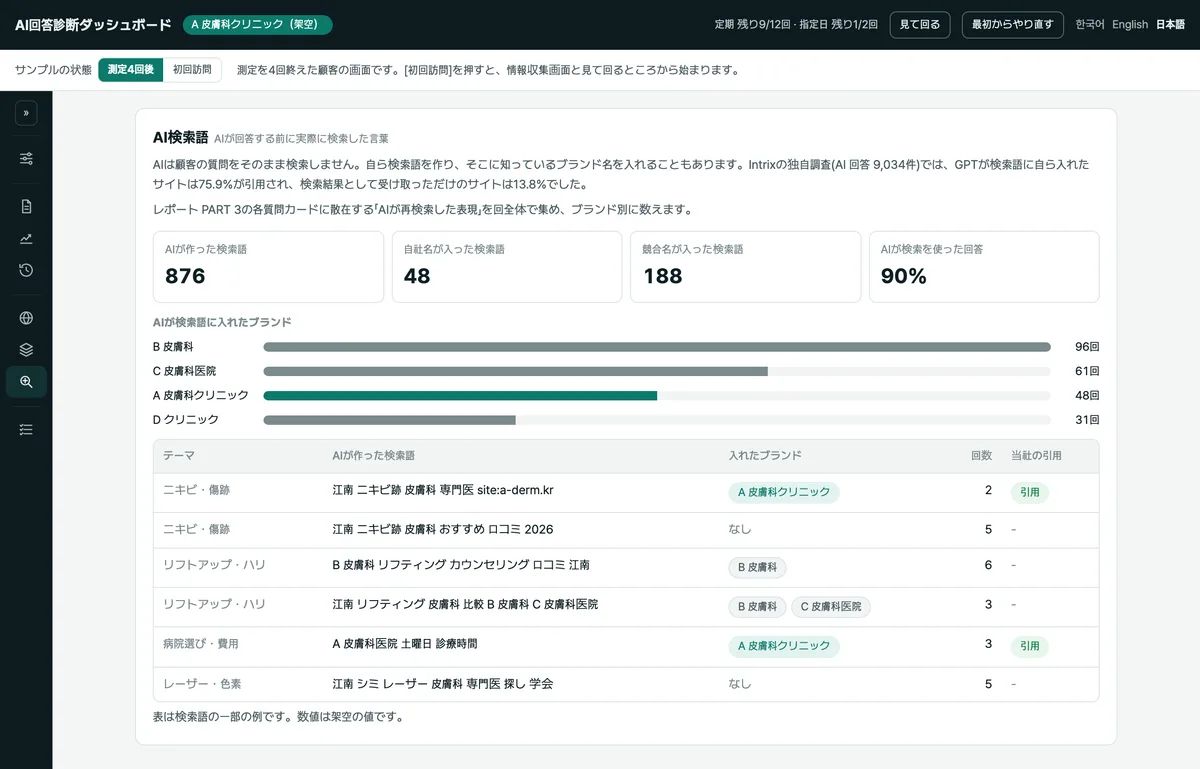Open the history clock icon in sidebar

tap(26, 270)
